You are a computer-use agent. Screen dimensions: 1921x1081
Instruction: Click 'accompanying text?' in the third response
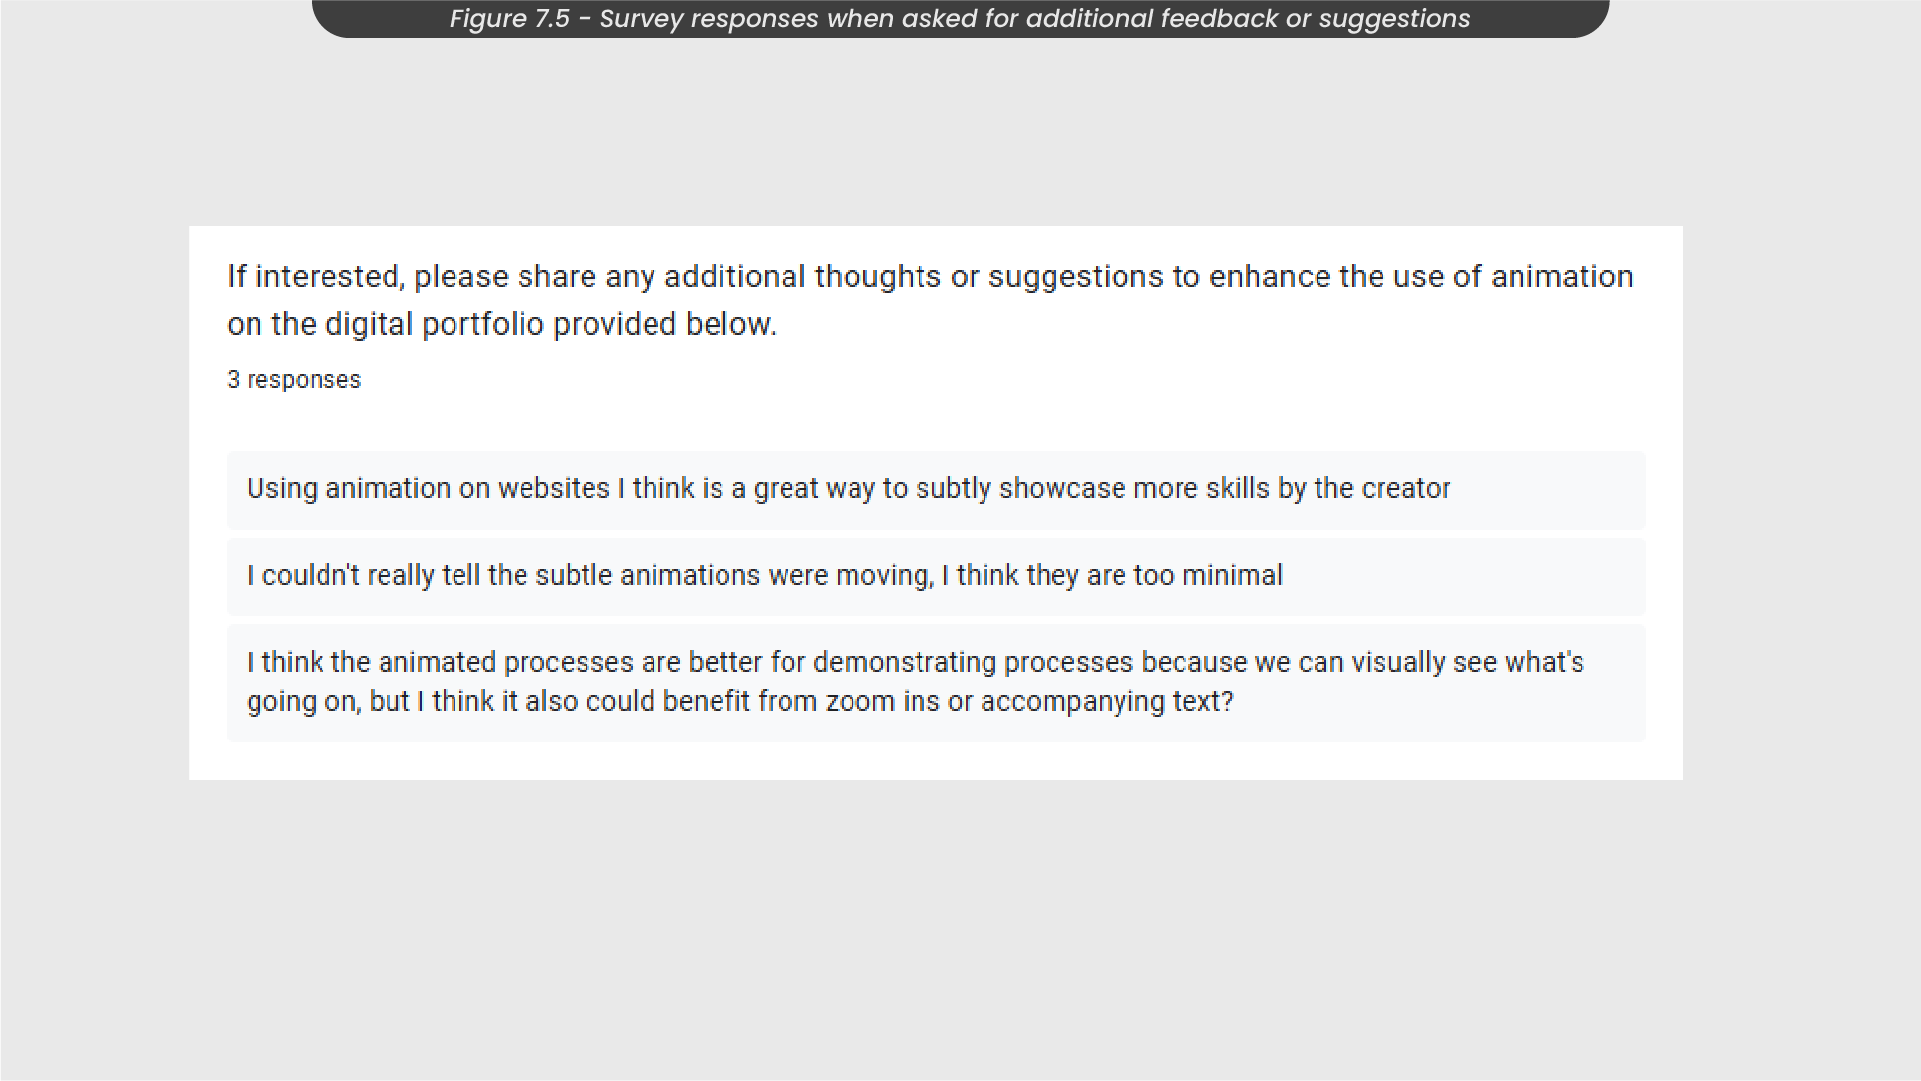[x=1107, y=702]
